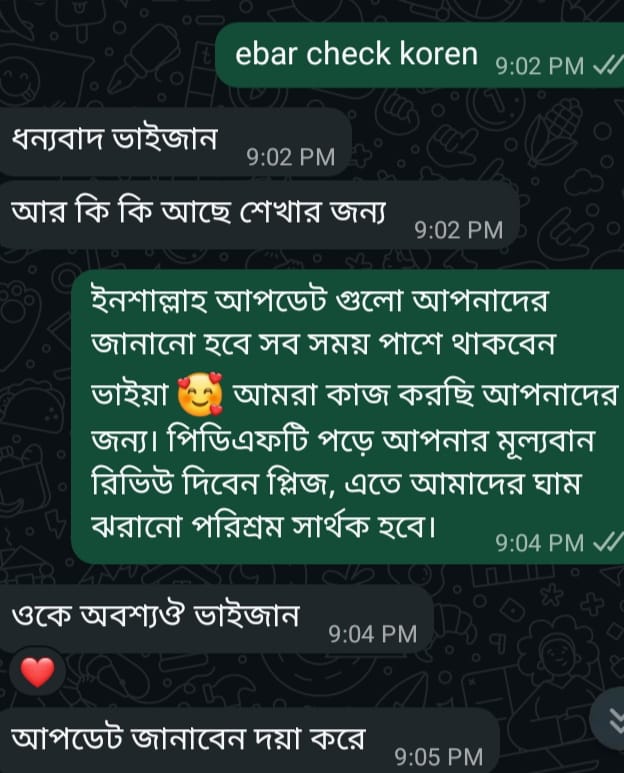The width and height of the screenshot is (624, 773).
Task: Tap double check marks on 'ebar check koren'
Action: point(606,65)
